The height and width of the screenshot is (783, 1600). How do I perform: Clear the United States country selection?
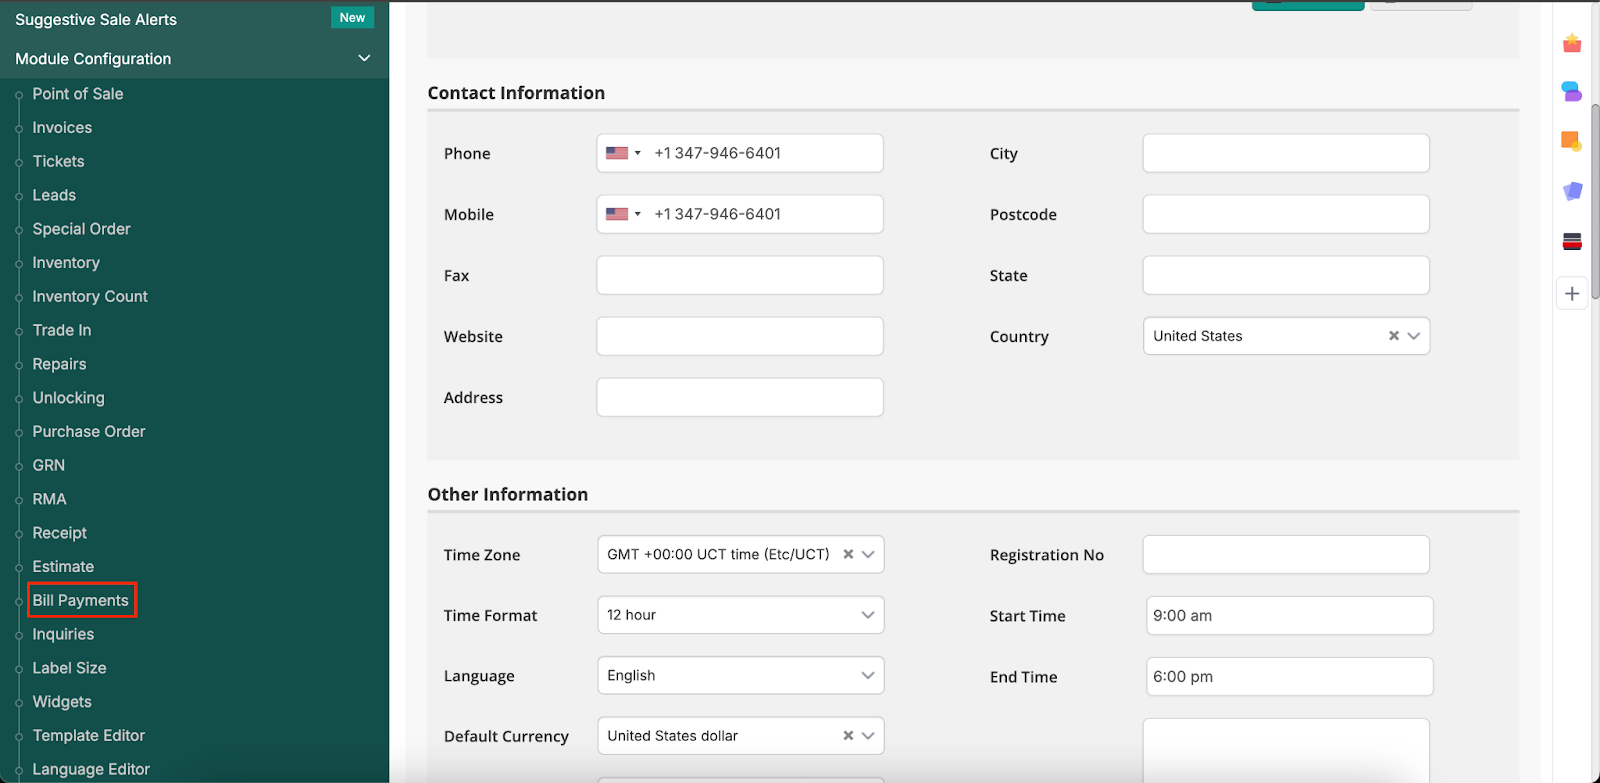tap(1393, 336)
